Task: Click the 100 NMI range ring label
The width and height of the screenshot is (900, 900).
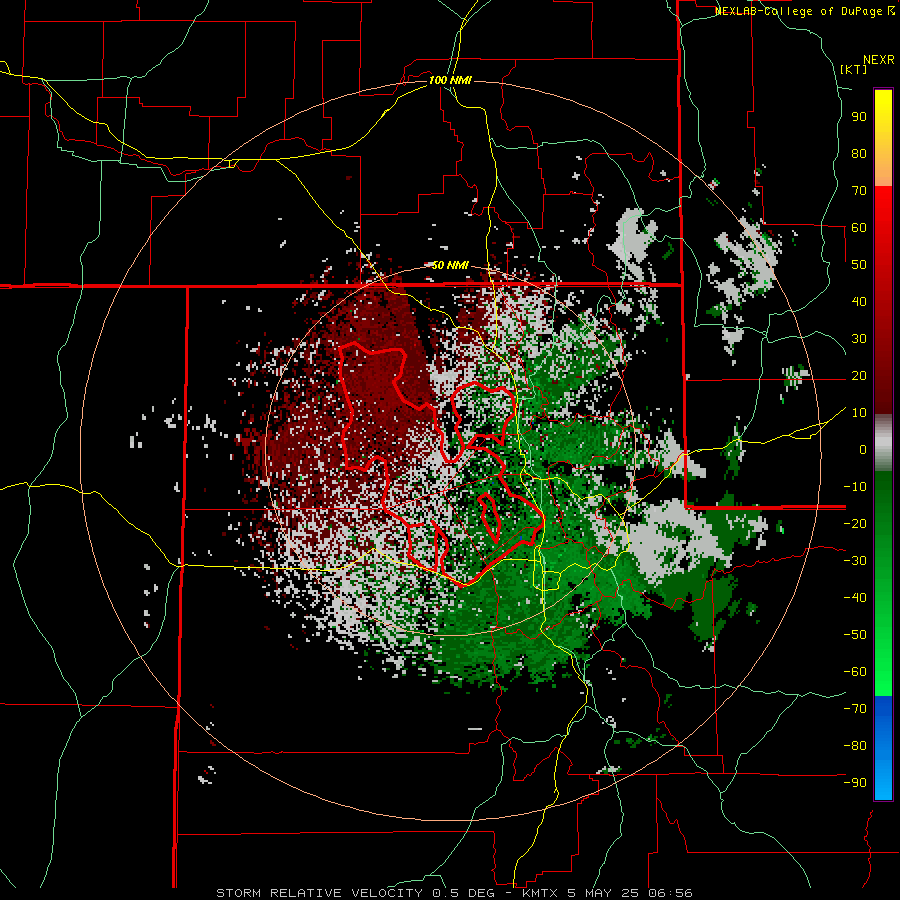Action: tap(450, 80)
